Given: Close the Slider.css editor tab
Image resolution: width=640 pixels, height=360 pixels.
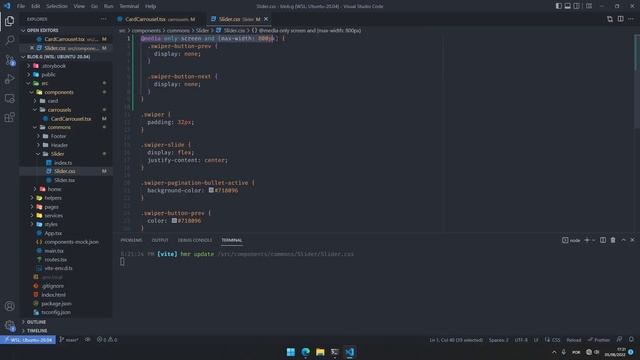Looking at the screenshot, I should 266,19.
